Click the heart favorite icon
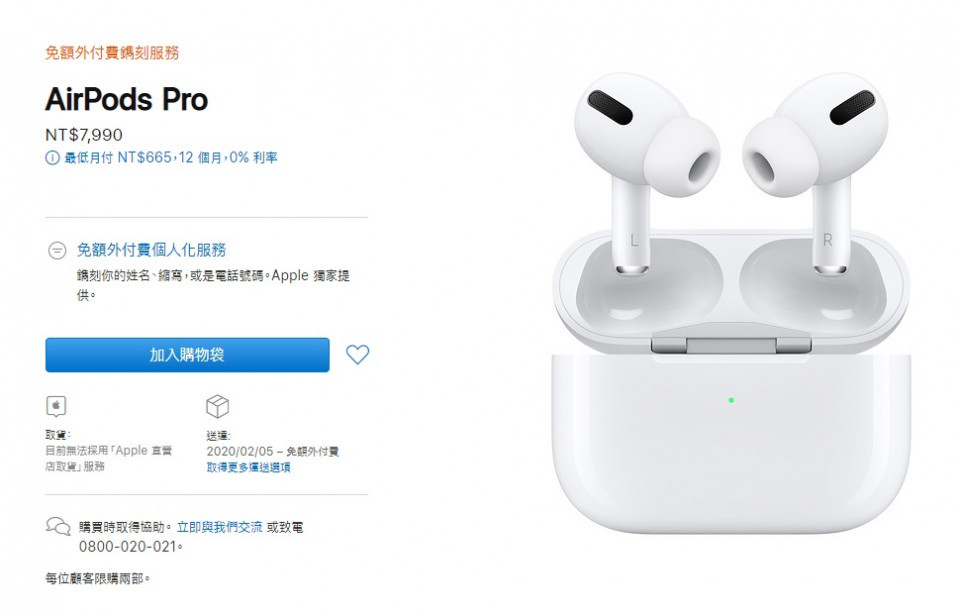This screenshot has width=960, height=616. (358, 355)
